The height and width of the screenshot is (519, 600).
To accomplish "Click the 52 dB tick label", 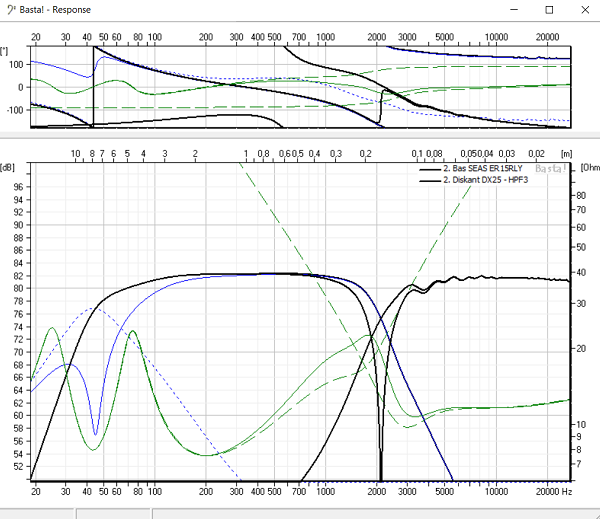I will [x=18, y=467].
